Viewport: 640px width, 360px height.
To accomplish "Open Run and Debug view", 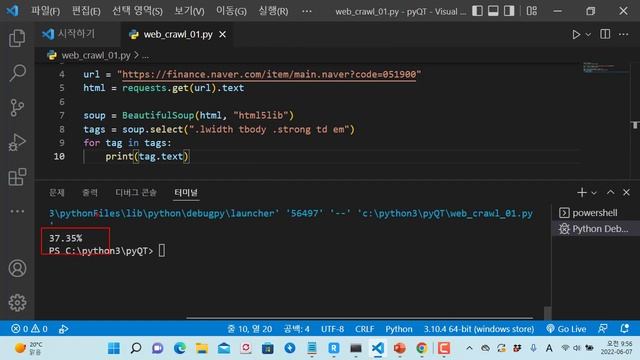I will click(17, 142).
